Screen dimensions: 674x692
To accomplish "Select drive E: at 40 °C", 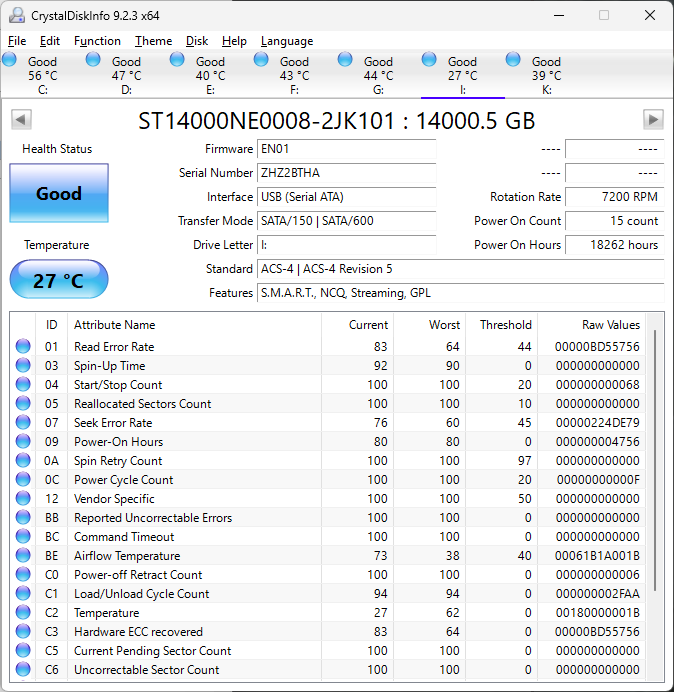I will (x=210, y=75).
